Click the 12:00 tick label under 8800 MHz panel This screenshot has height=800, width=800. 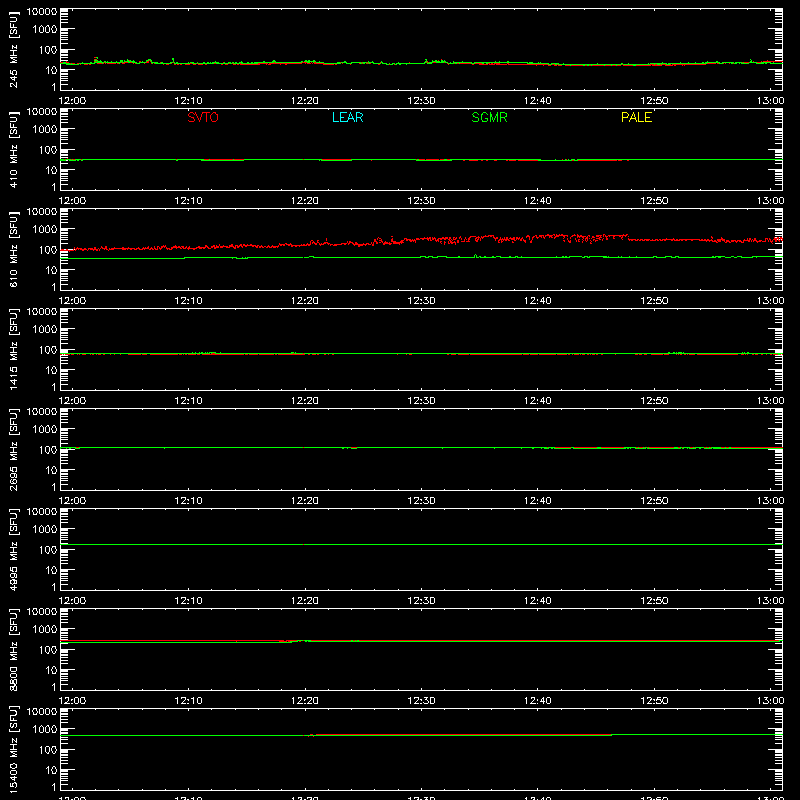pyautogui.click(x=72, y=701)
